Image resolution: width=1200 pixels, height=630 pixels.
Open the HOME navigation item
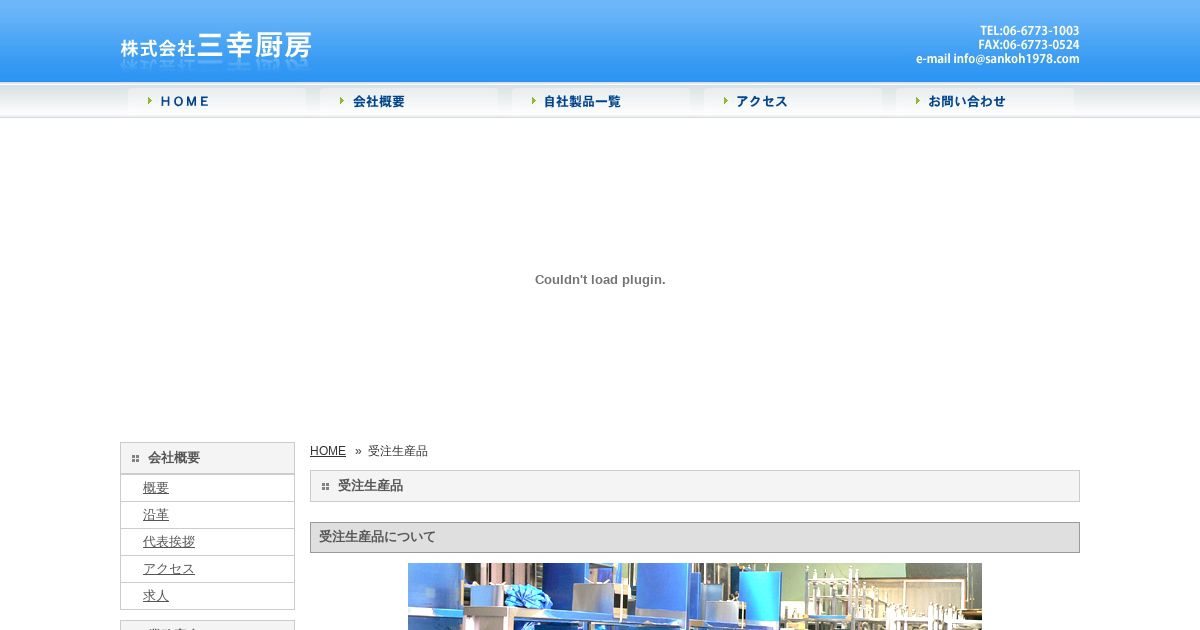click(x=217, y=101)
